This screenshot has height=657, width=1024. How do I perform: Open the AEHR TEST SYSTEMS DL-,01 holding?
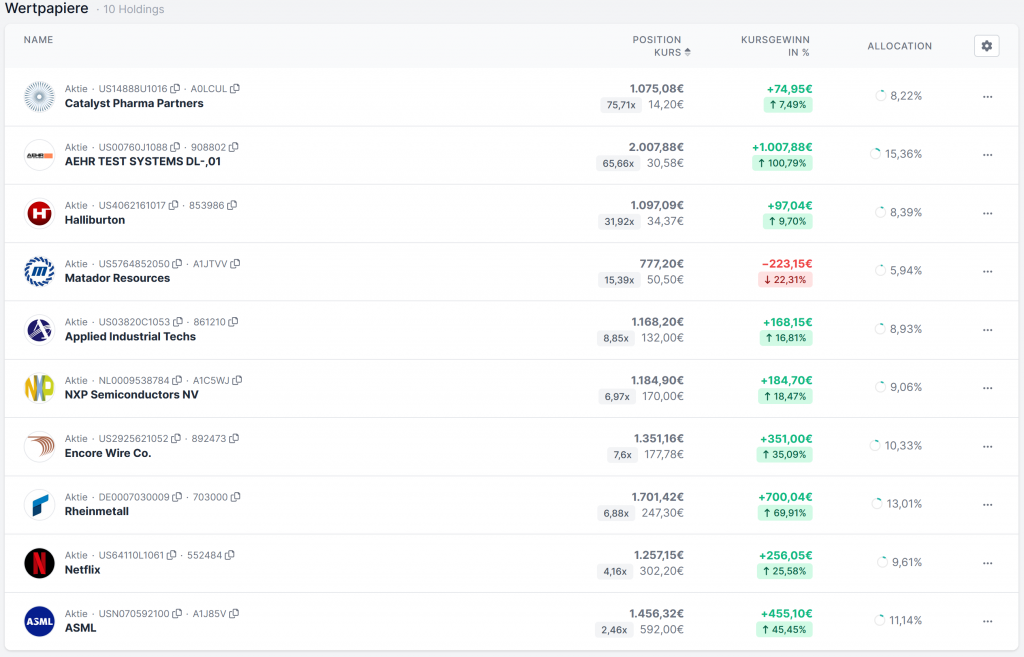click(142, 161)
